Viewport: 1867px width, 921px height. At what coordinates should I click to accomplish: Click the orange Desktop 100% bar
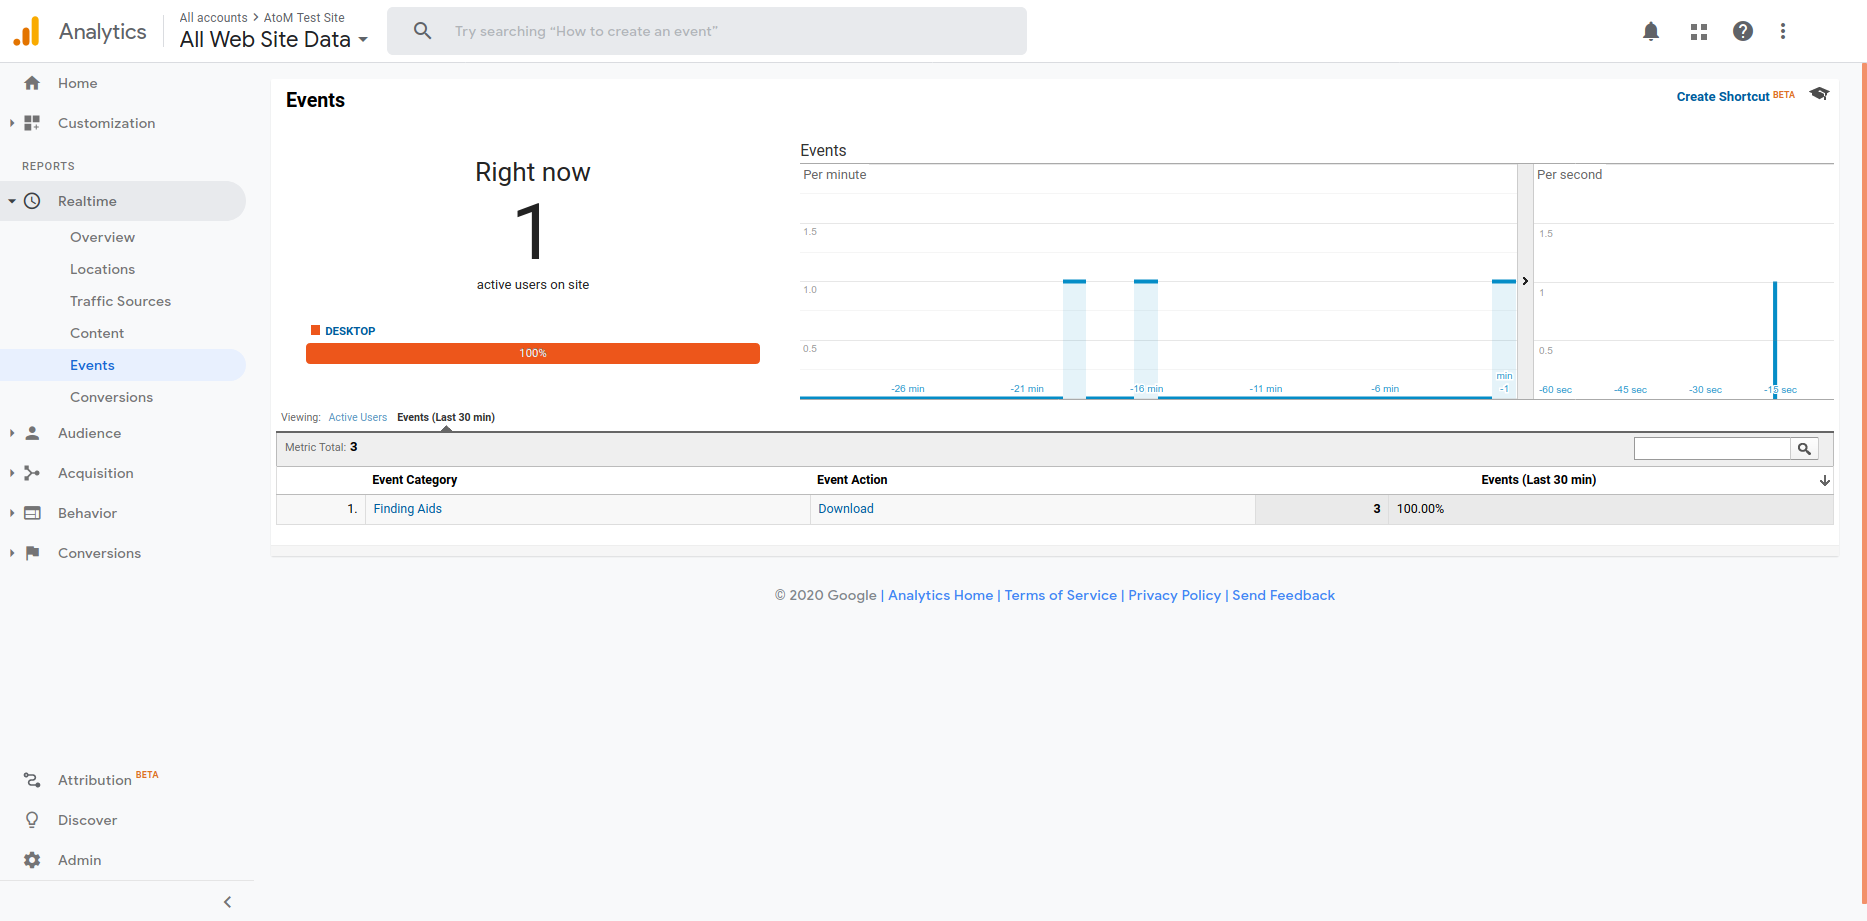click(532, 353)
